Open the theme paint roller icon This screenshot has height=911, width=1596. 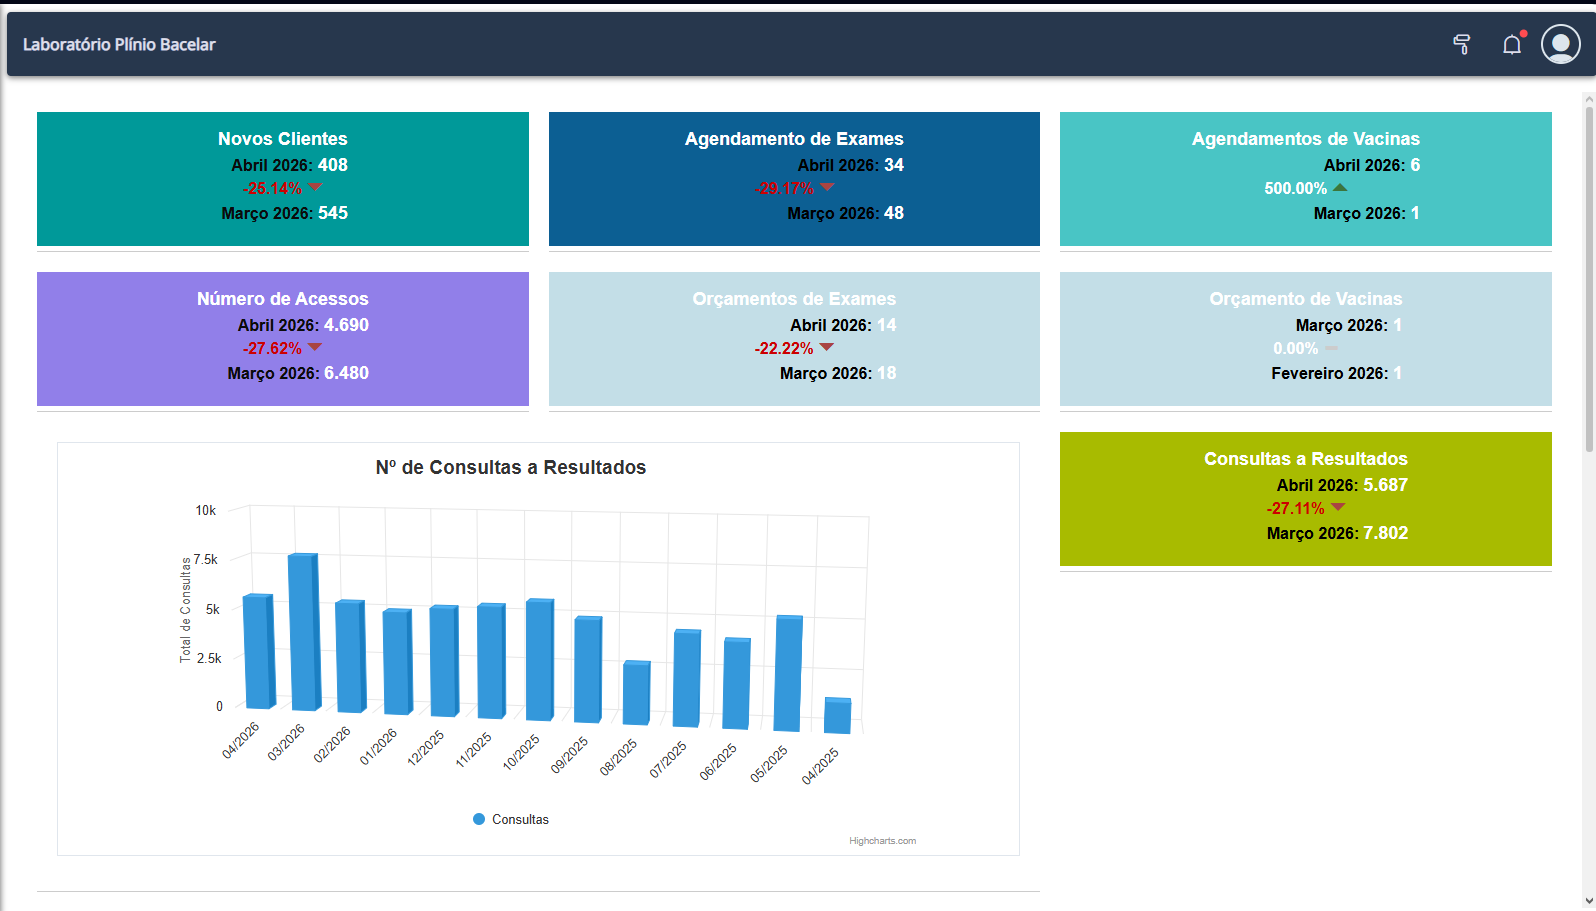1462,44
